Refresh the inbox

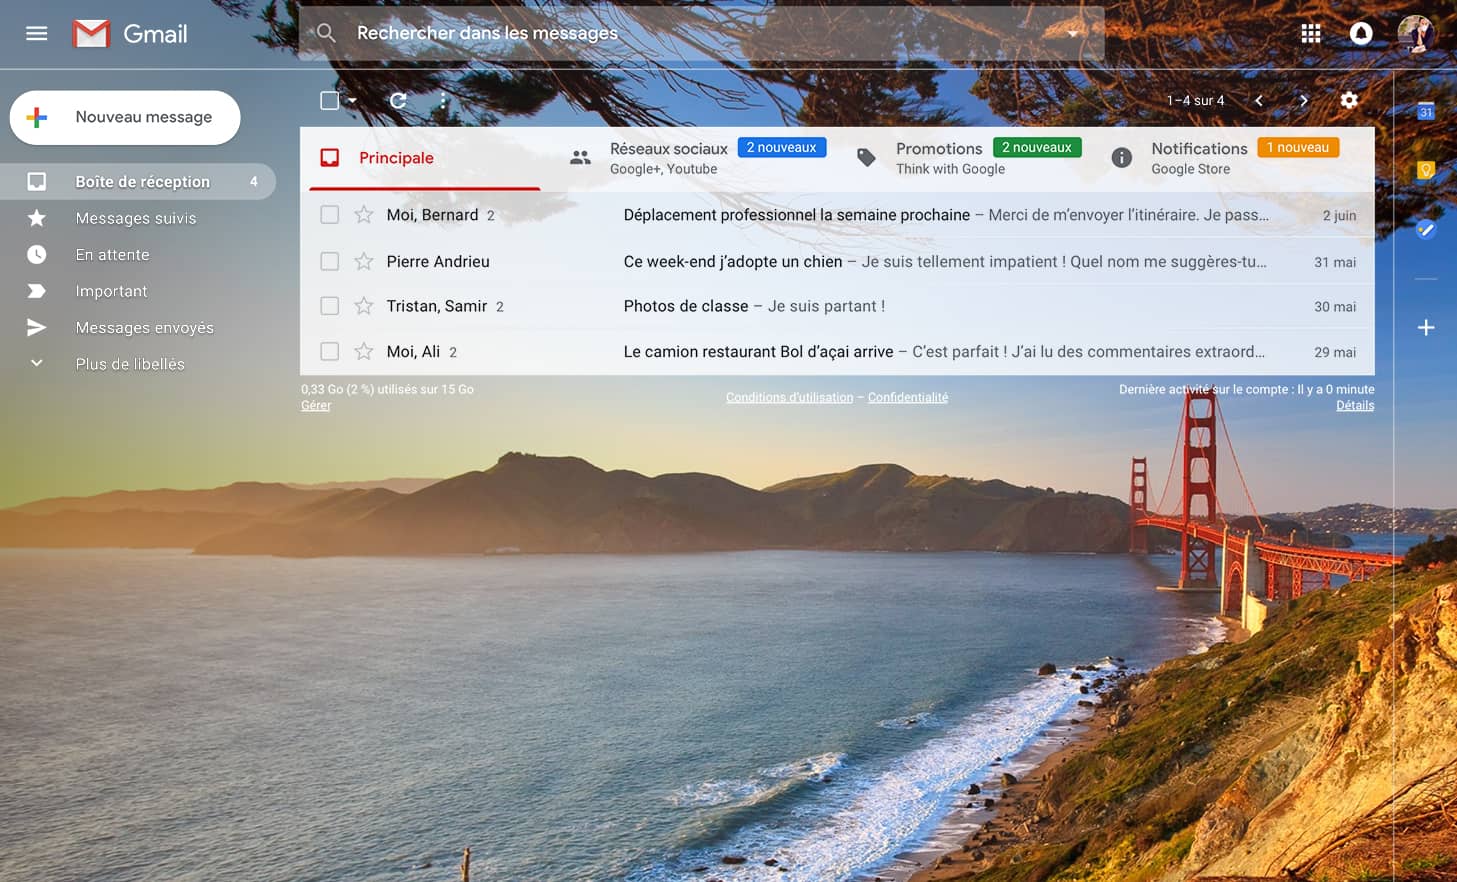pyautogui.click(x=398, y=100)
